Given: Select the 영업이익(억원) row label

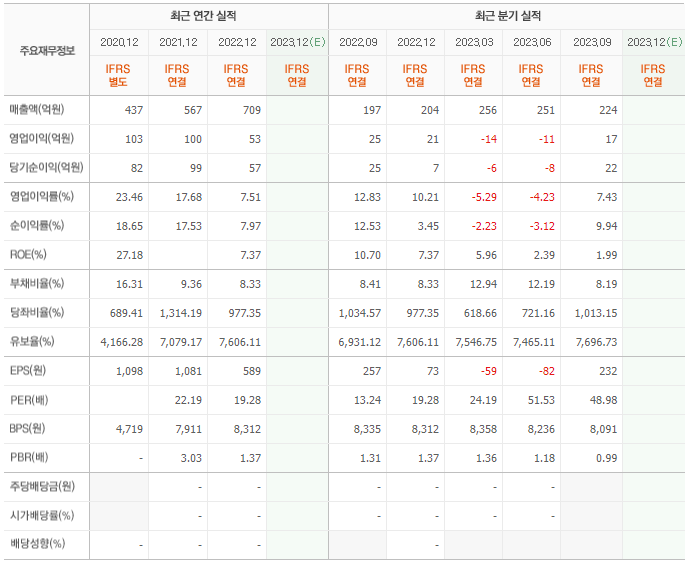Looking at the screenshot, I should pyautogui.click(x=42, y=139).
